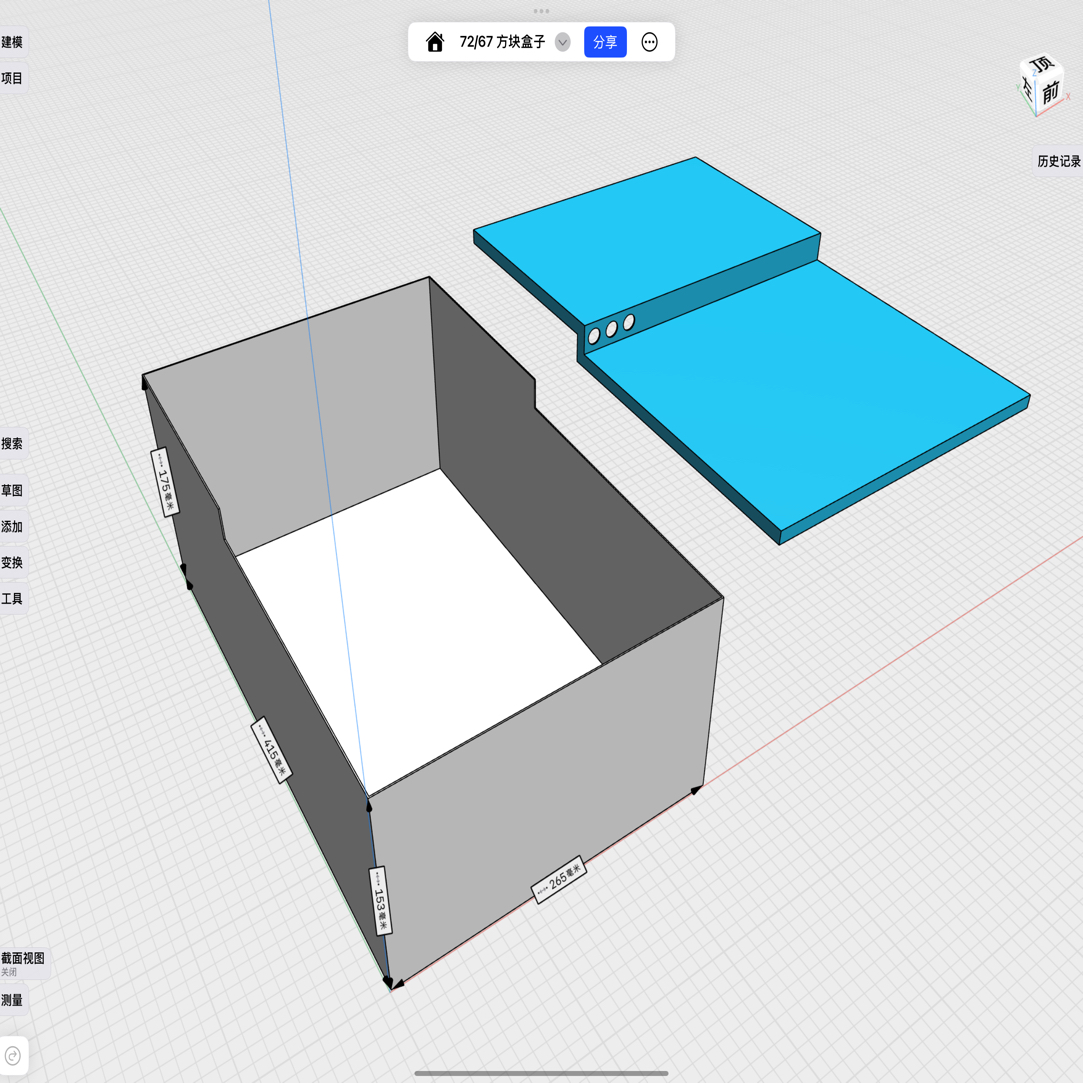1083x1083 pixels.
Task: Click the three-dot multitasking handle at top
Action: pyautogui.click(x=541, y=11)
